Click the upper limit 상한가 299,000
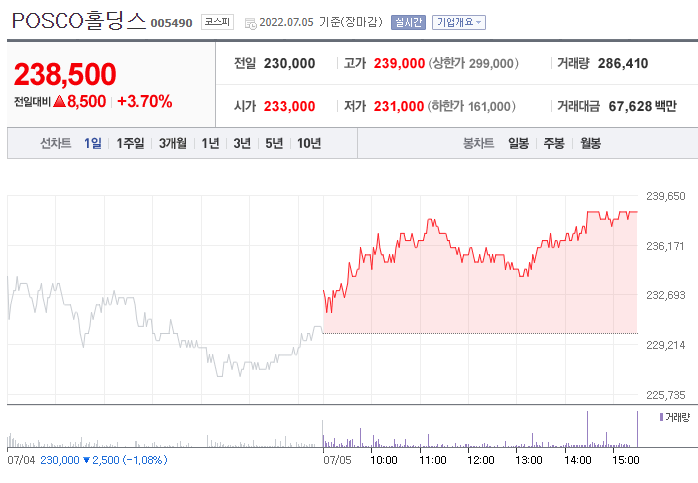The width and height of the screenshot is (698, 483). tap(474, 64)
